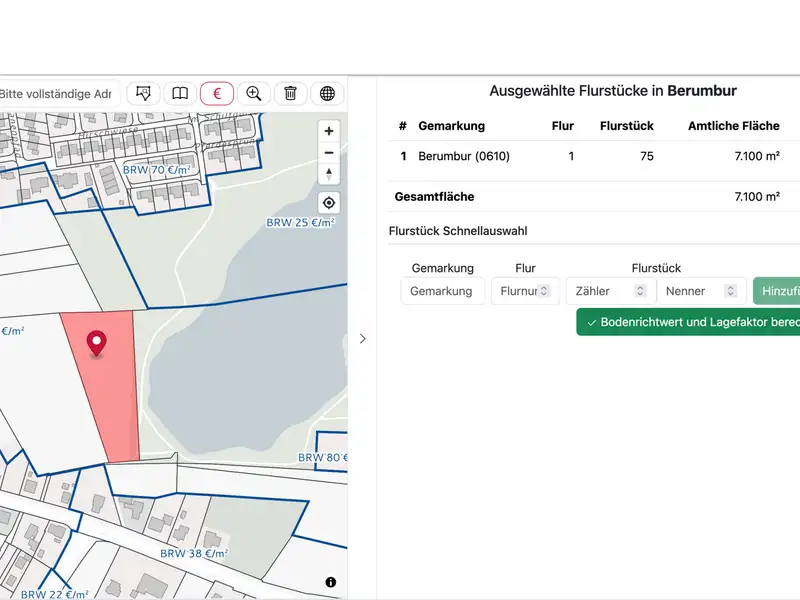Open the map attribution info icon

(x=330, y=582)
